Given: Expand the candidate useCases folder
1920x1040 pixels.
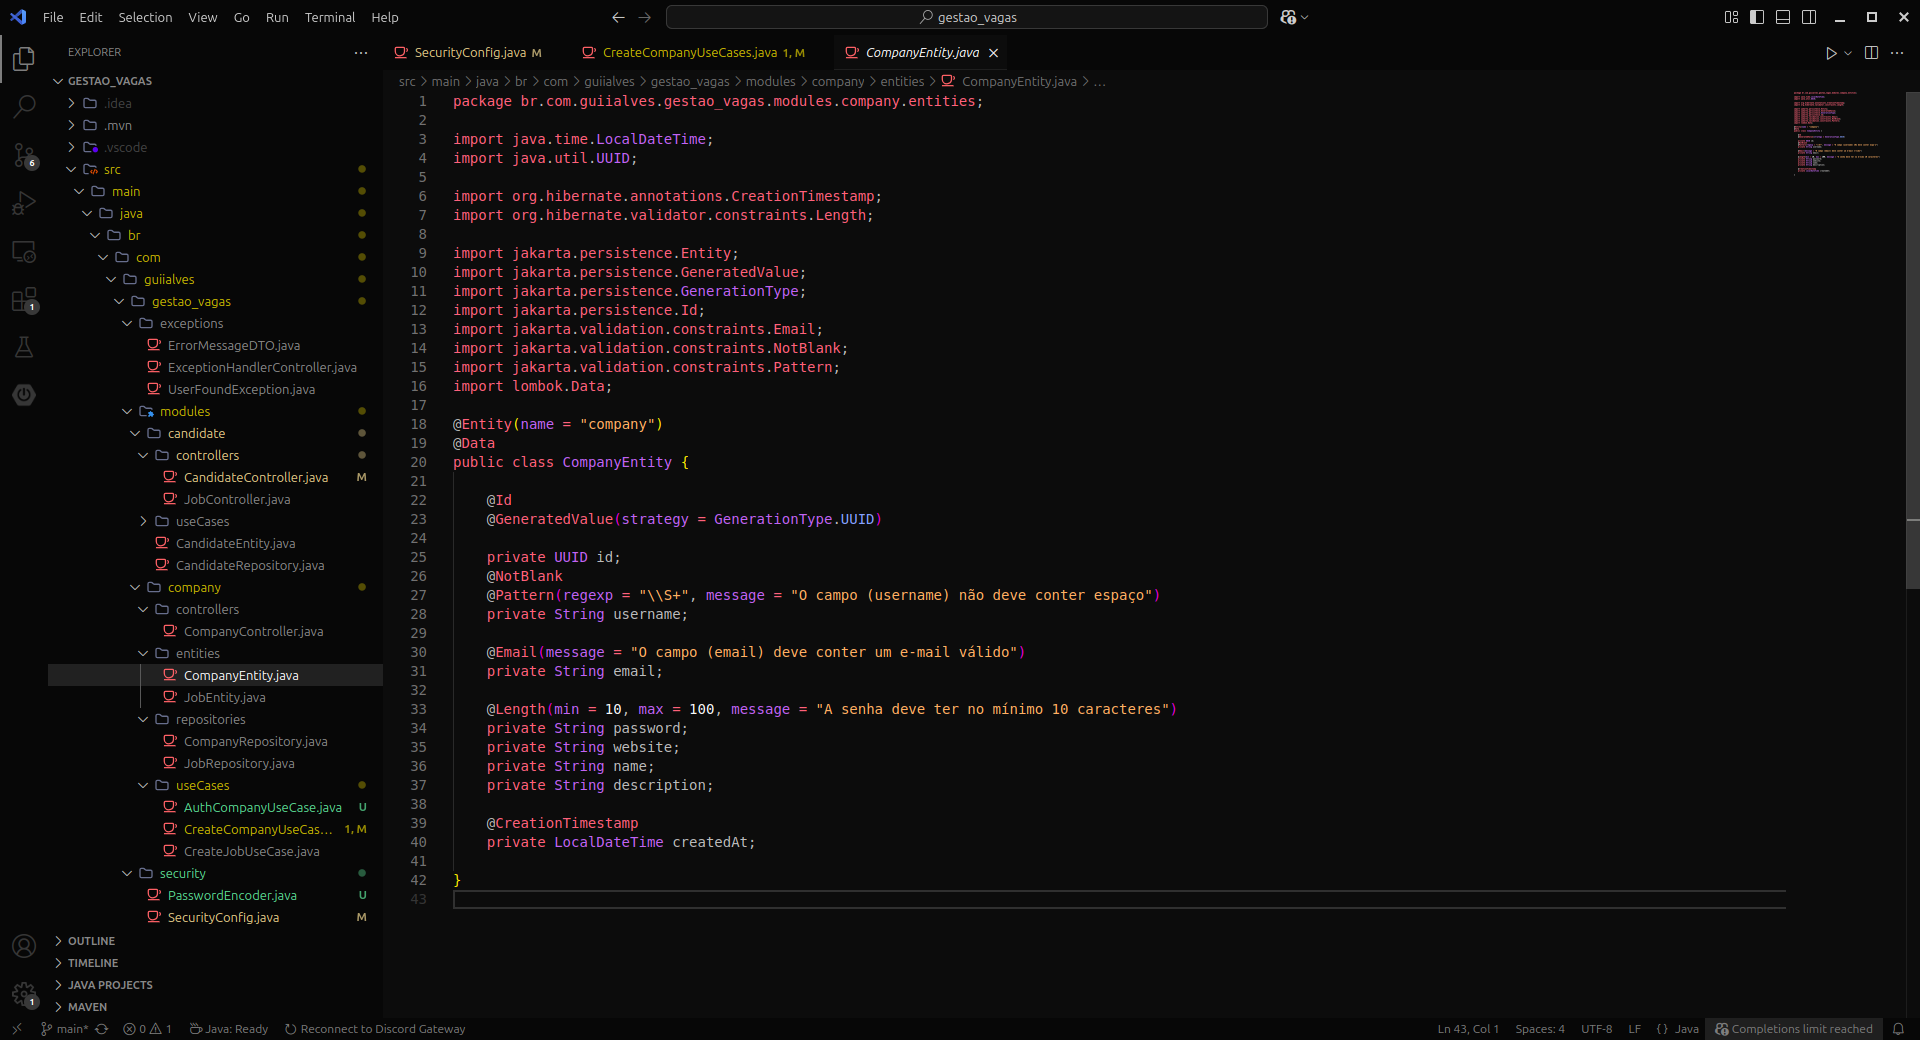Looking at the screenshot, I should point(143,521).
